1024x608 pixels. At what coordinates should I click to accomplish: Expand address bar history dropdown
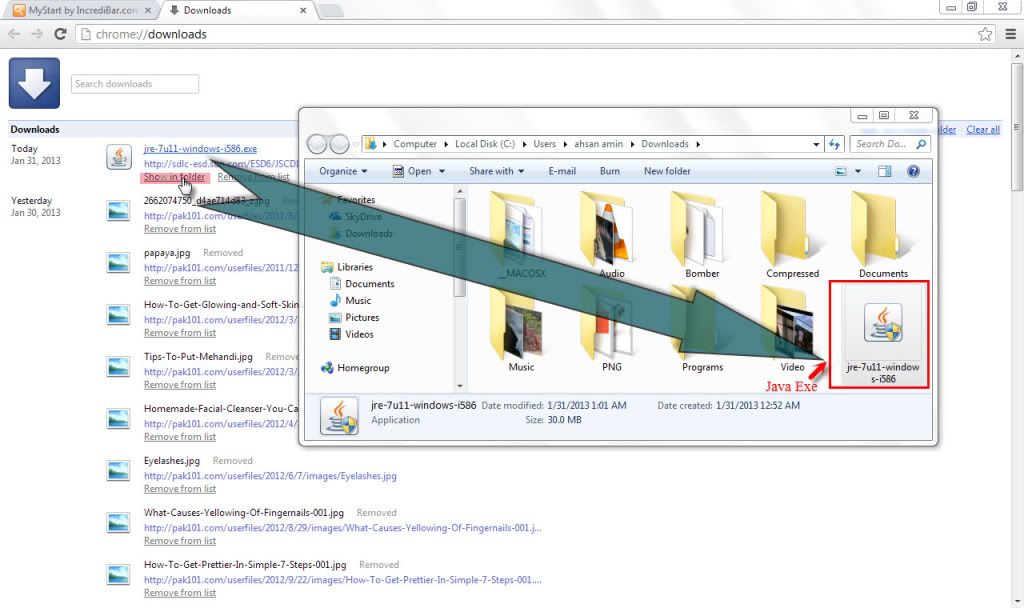click(816, 144)
